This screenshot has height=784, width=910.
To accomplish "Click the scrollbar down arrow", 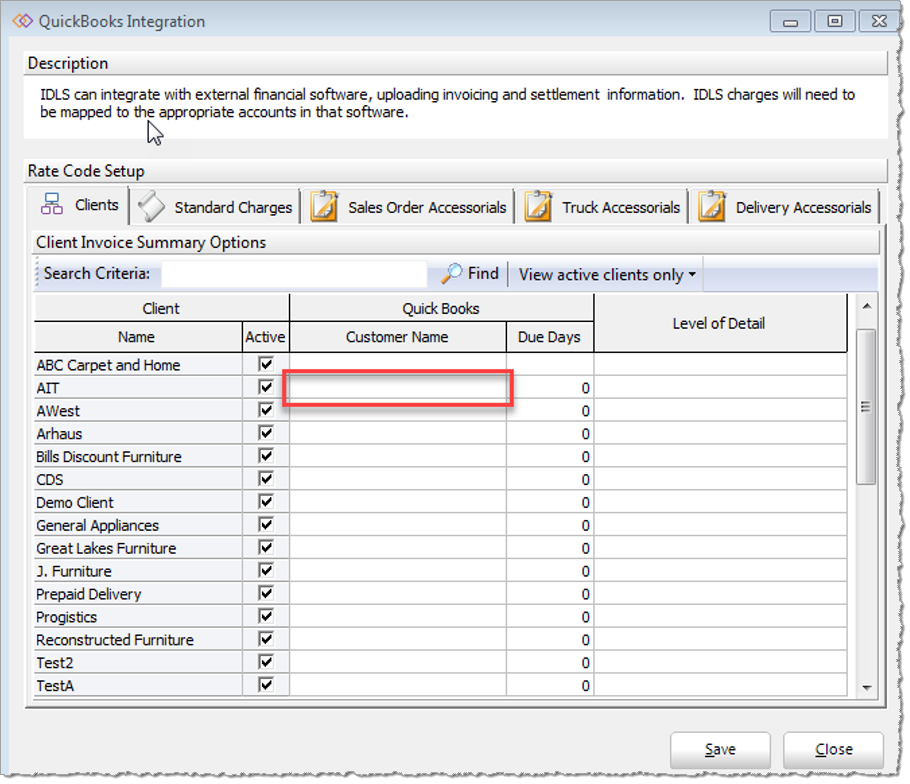I will click(x=866, y=688).
